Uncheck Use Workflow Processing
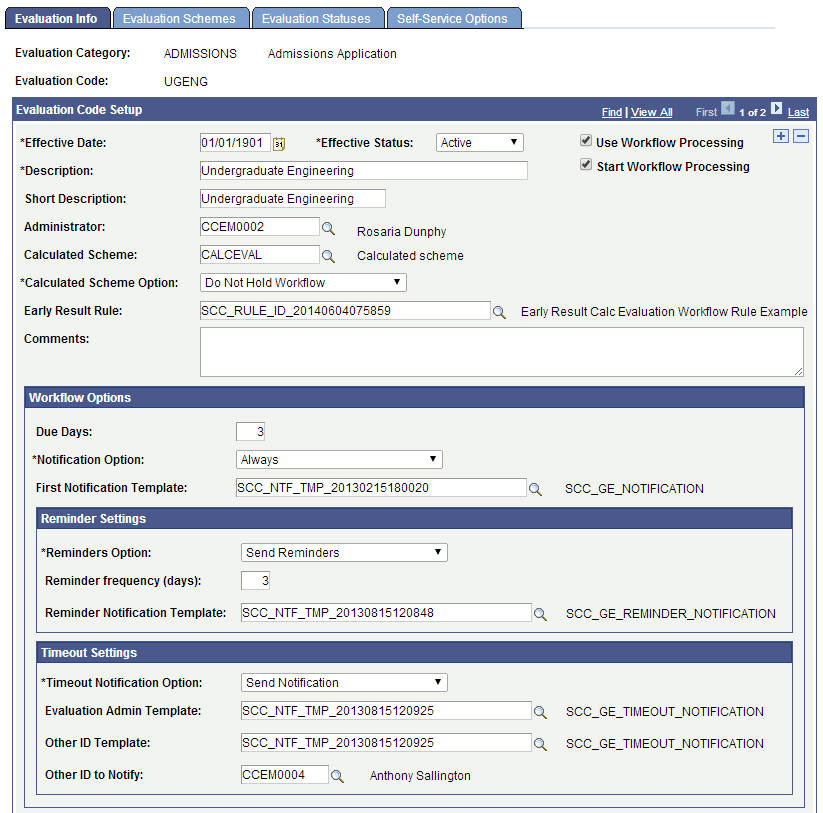Image resolution: width=823 pixels, height=813 pixels. coord(585,141)
